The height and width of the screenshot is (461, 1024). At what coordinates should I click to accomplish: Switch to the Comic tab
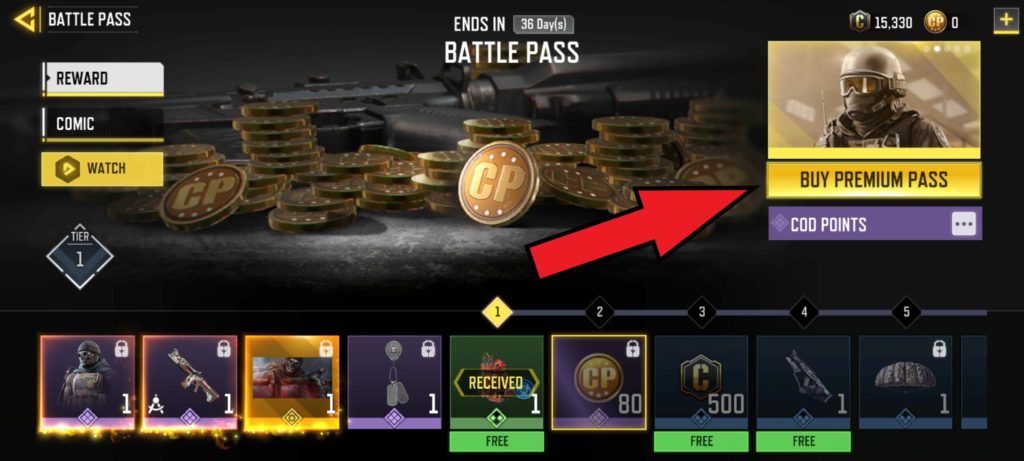(x=103, y=124)
